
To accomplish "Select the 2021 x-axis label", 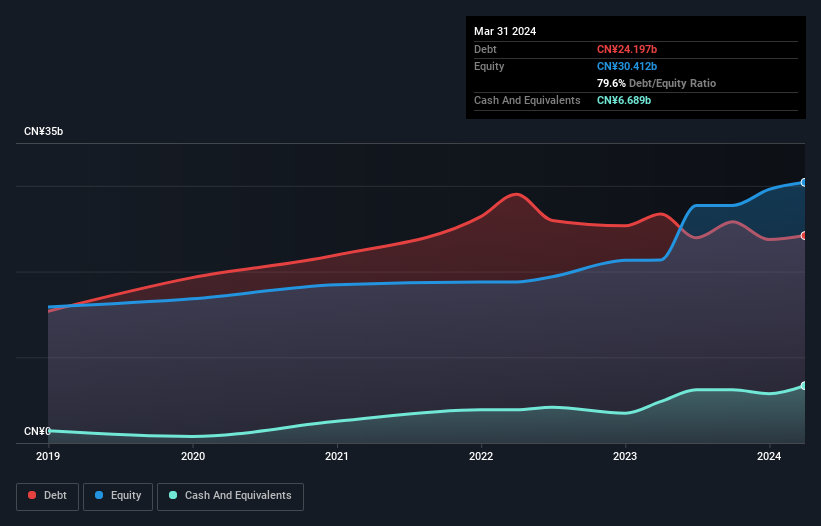I will click(337, 456).
